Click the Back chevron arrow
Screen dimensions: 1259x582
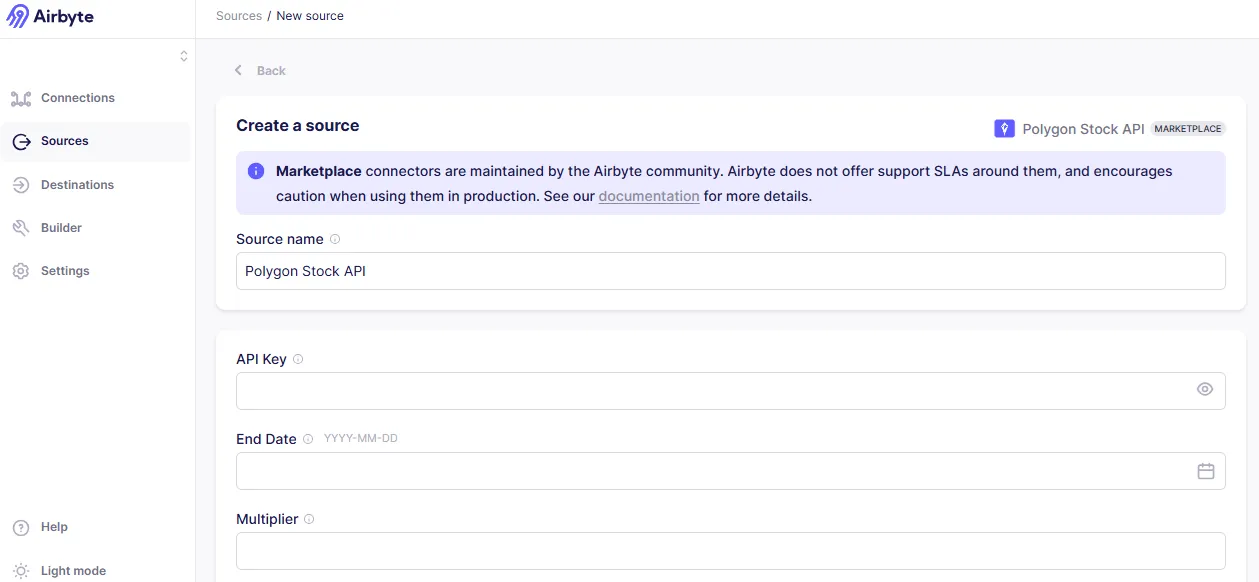[x=238, y=70]
